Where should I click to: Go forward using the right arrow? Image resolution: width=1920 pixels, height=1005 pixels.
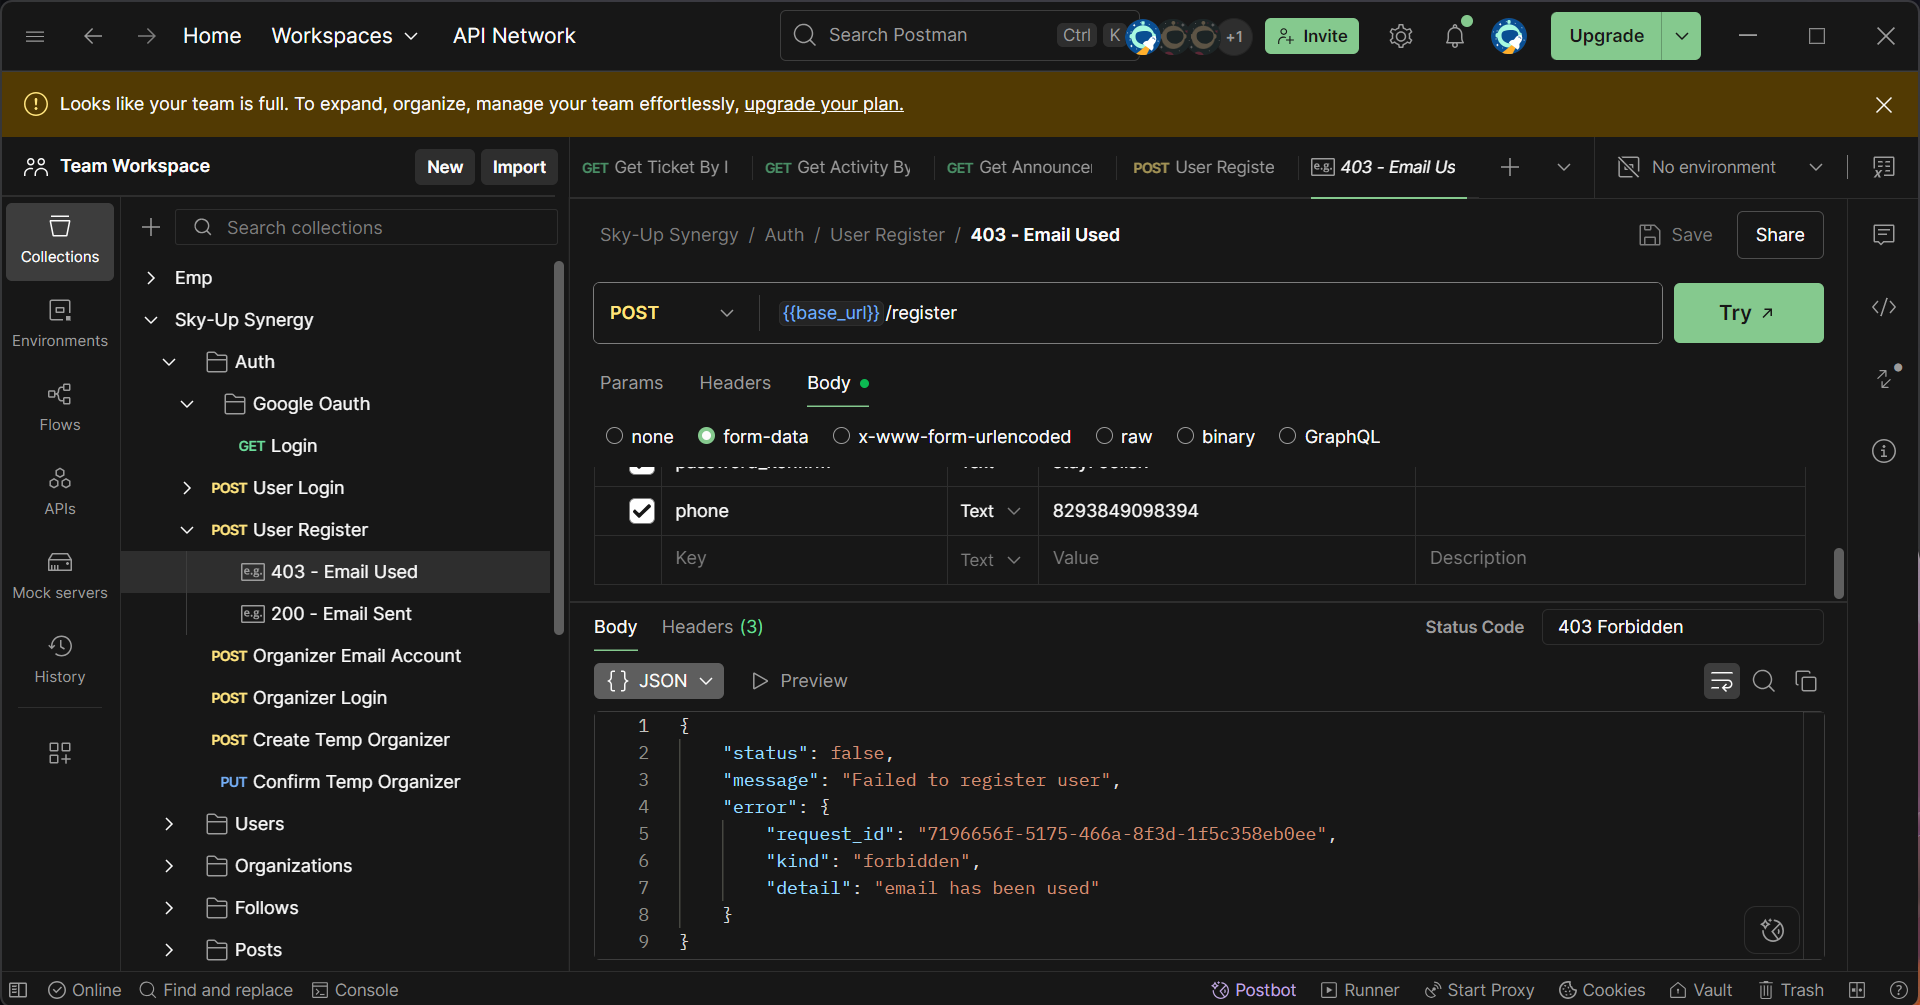(147, 36)
